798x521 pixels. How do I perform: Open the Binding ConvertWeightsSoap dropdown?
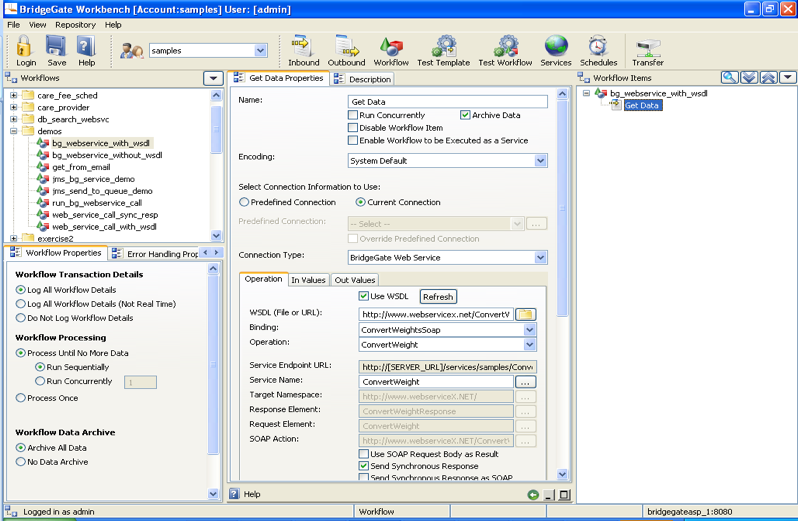coord(529,330)
